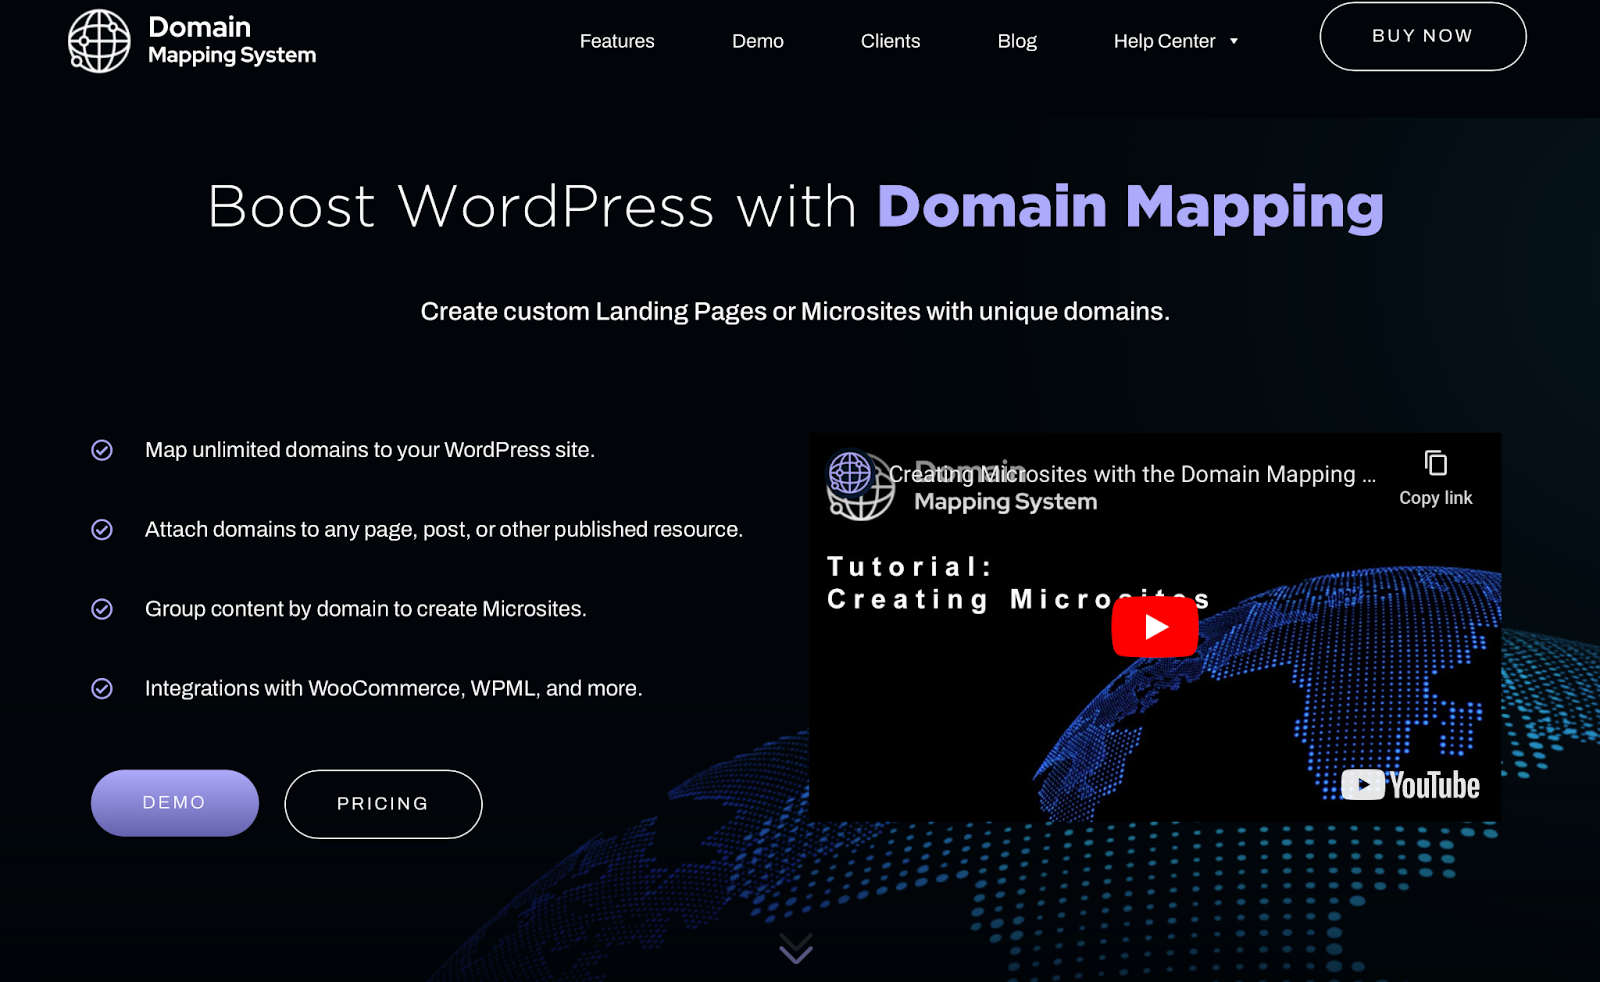Click the channel globe avatar in video
The width and height of the screenshot is (1600, 982).
pyautogui.click(x=851, y=474)
